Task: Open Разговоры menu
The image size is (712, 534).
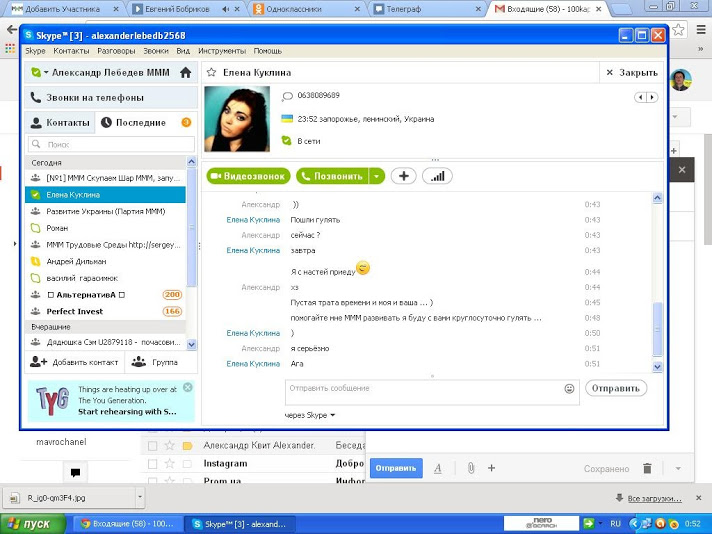Action: pos(116,51)
